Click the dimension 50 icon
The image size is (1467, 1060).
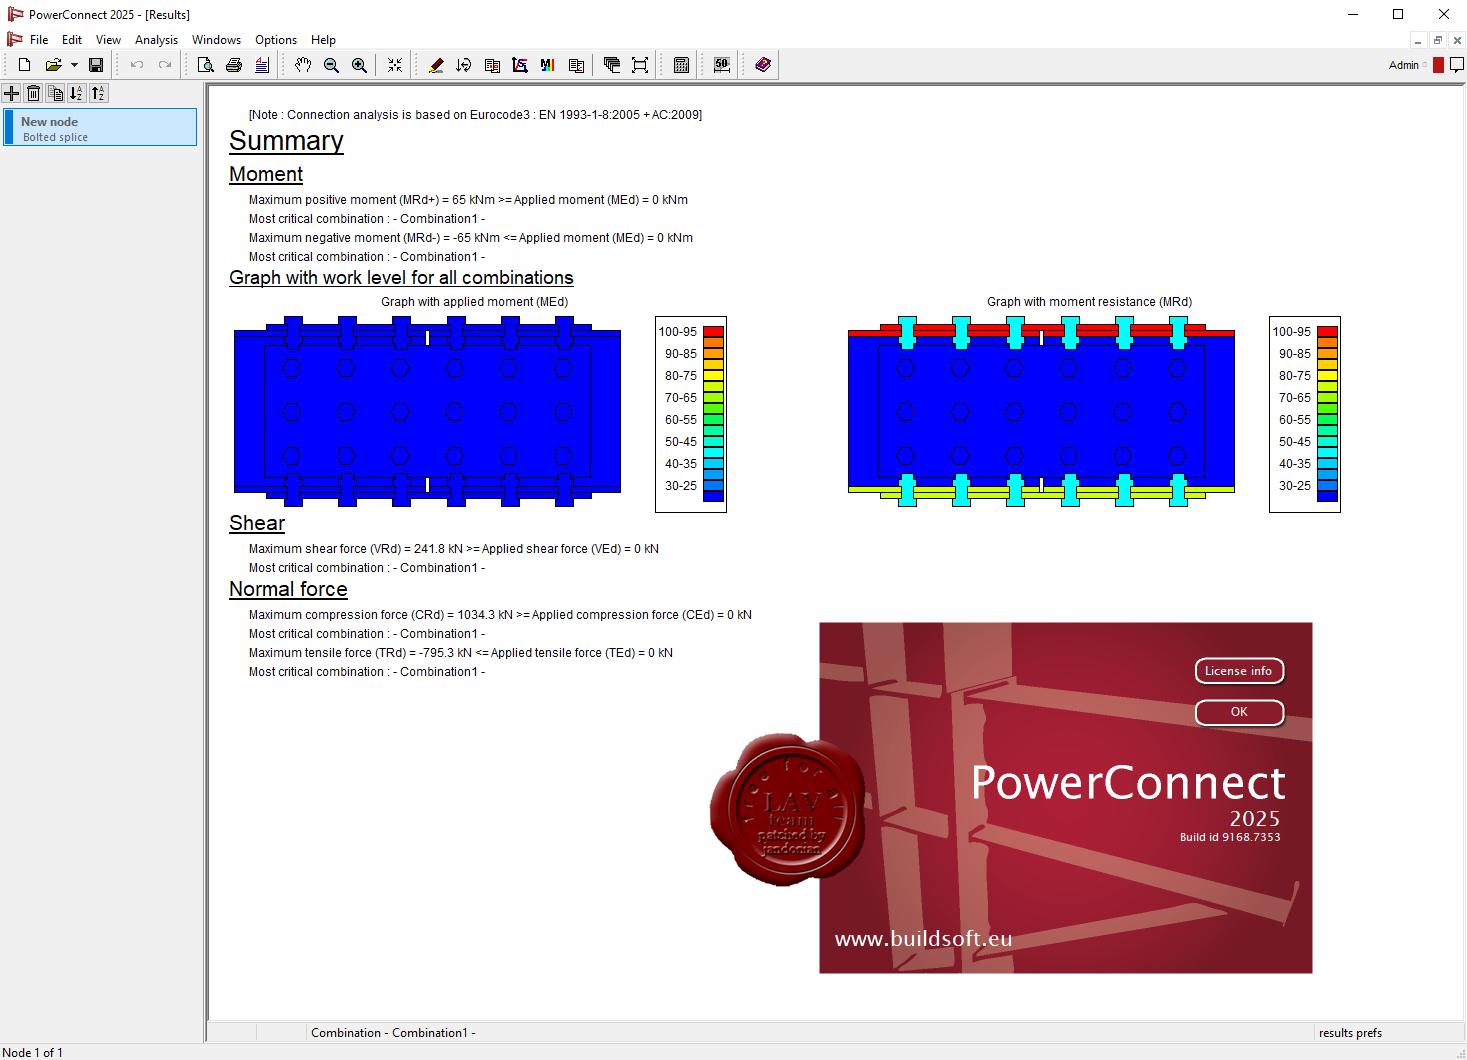tap(722, 65)
